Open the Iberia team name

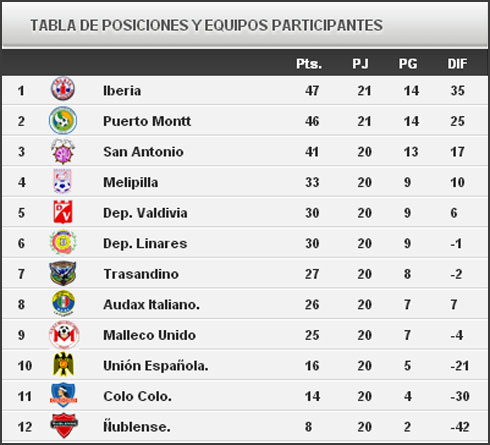(122, 91)
